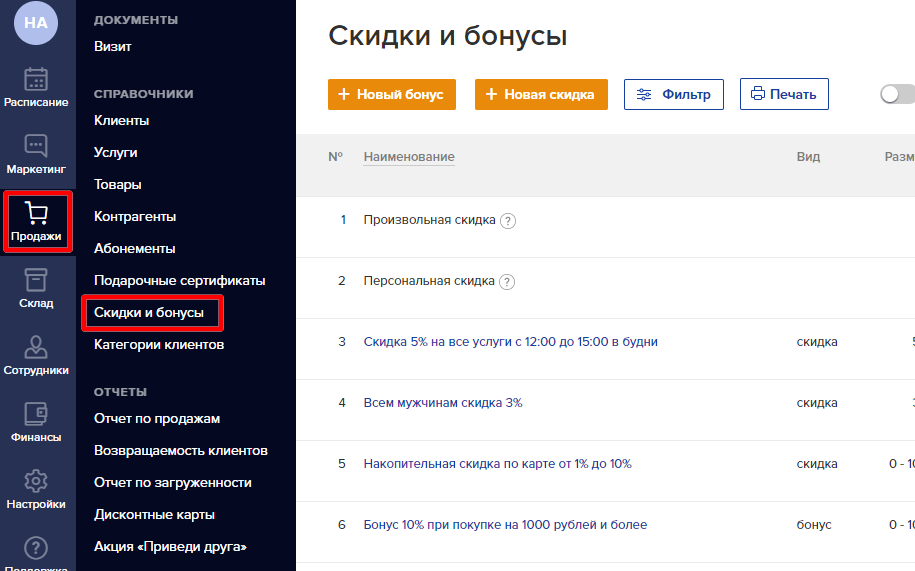Toggle the switch right of Печать
This screenshot has width=915, height=571.
[896, 94]
